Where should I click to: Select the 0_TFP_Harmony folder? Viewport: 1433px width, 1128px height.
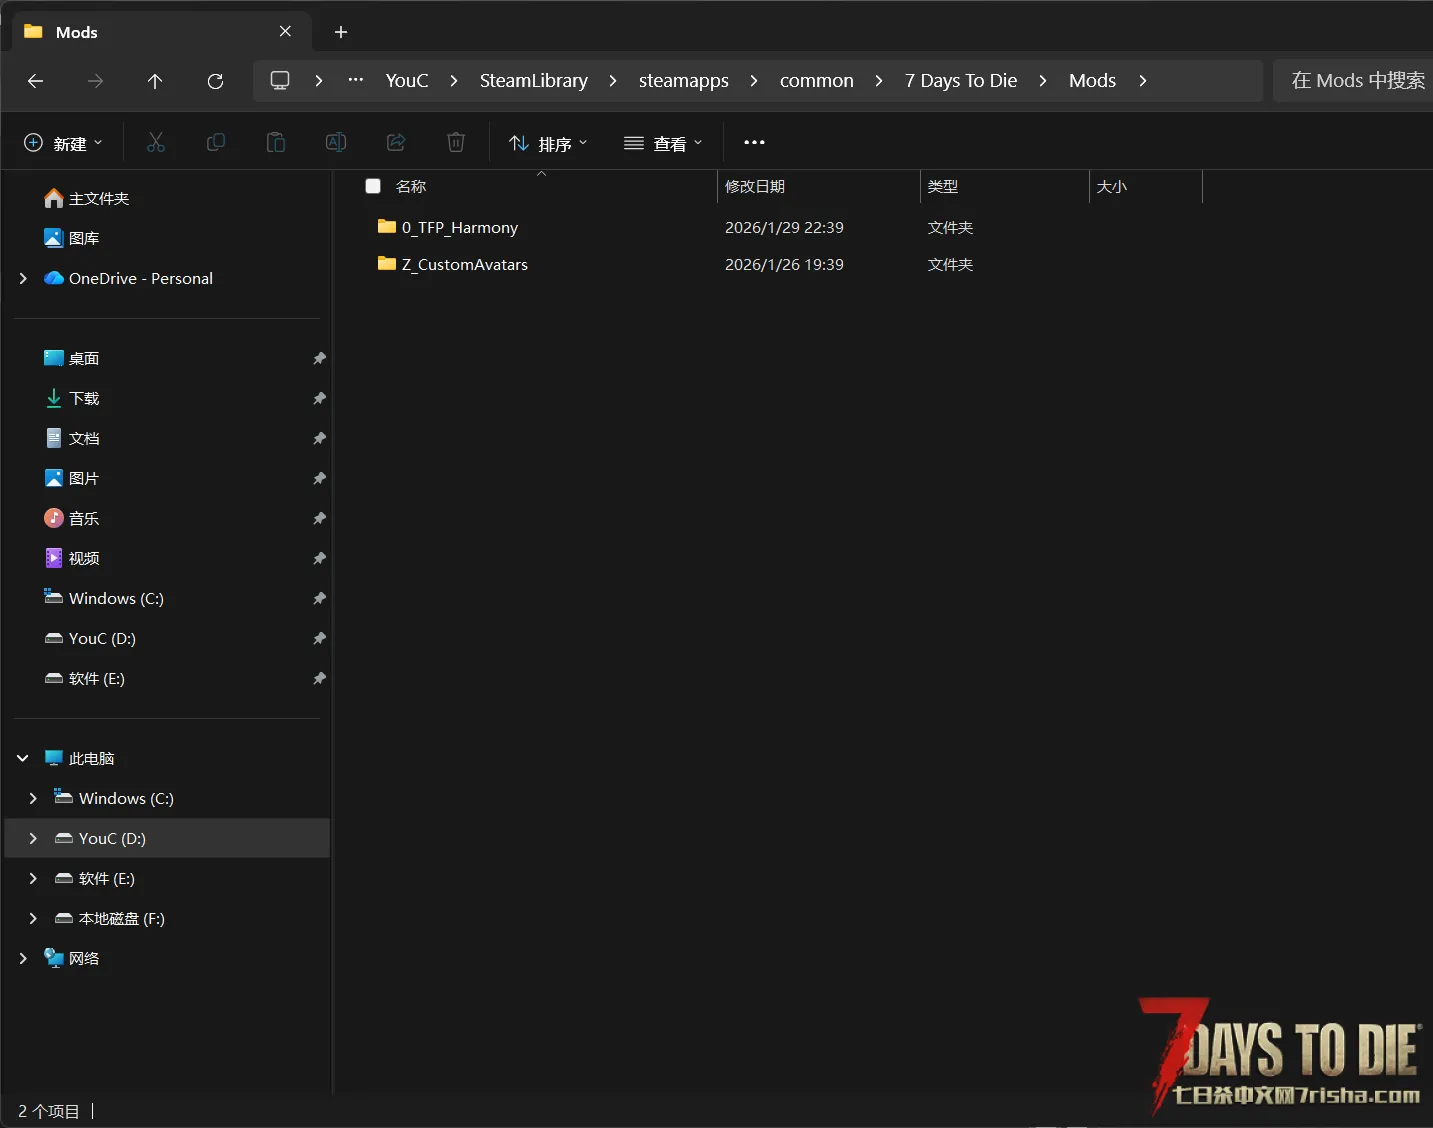pyautogui.click(x=460, y=228)
